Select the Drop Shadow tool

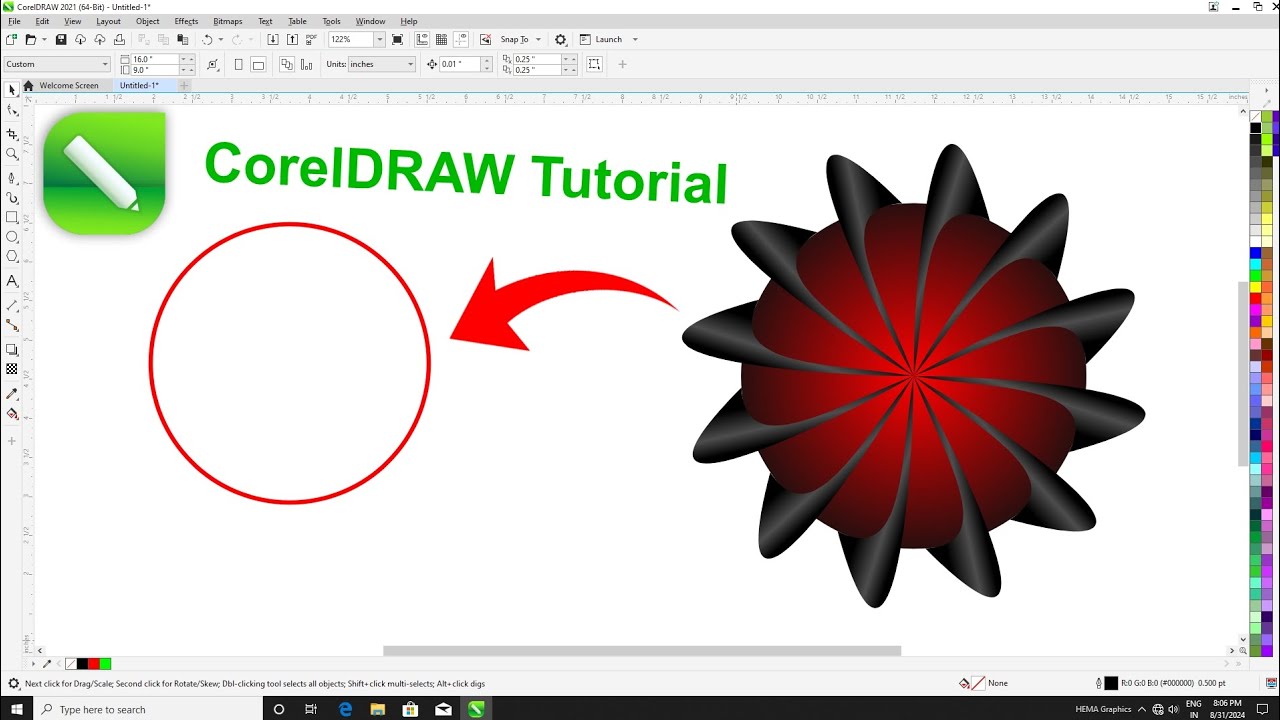click(x=12, y=349)
